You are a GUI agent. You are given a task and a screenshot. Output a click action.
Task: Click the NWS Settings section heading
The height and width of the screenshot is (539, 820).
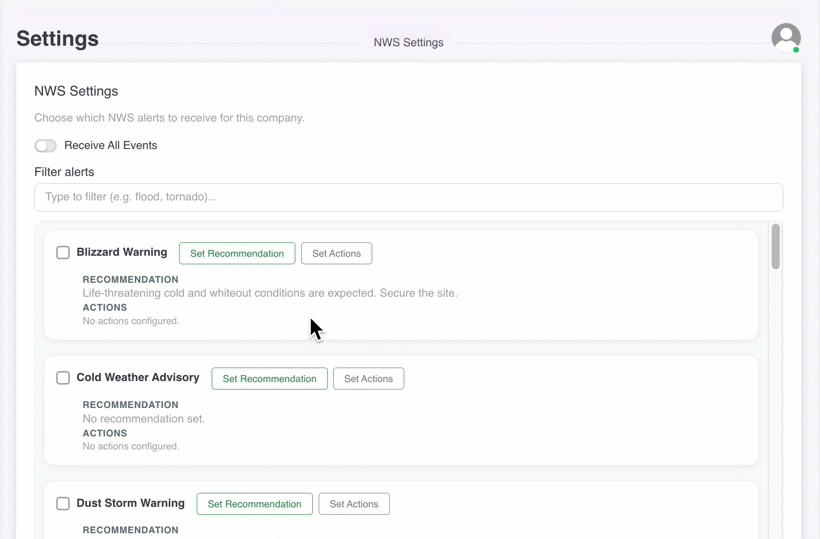tap(76, 91)
